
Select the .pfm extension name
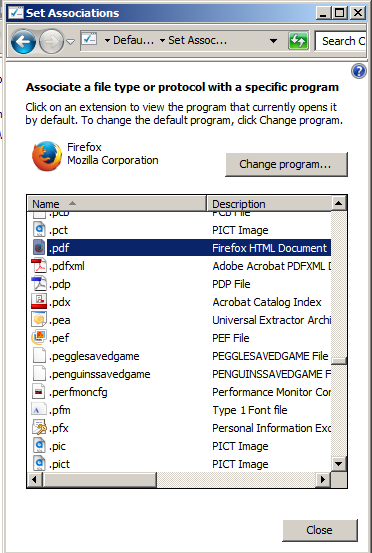60,410
